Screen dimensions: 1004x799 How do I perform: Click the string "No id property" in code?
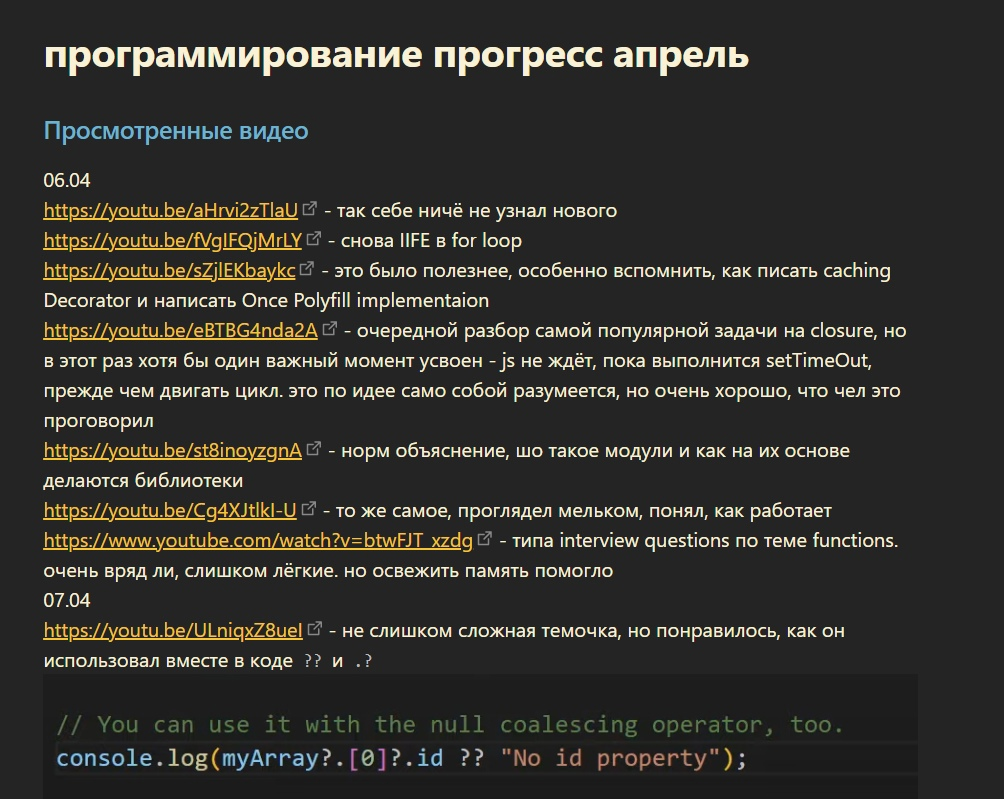click(x=610, y=759)
